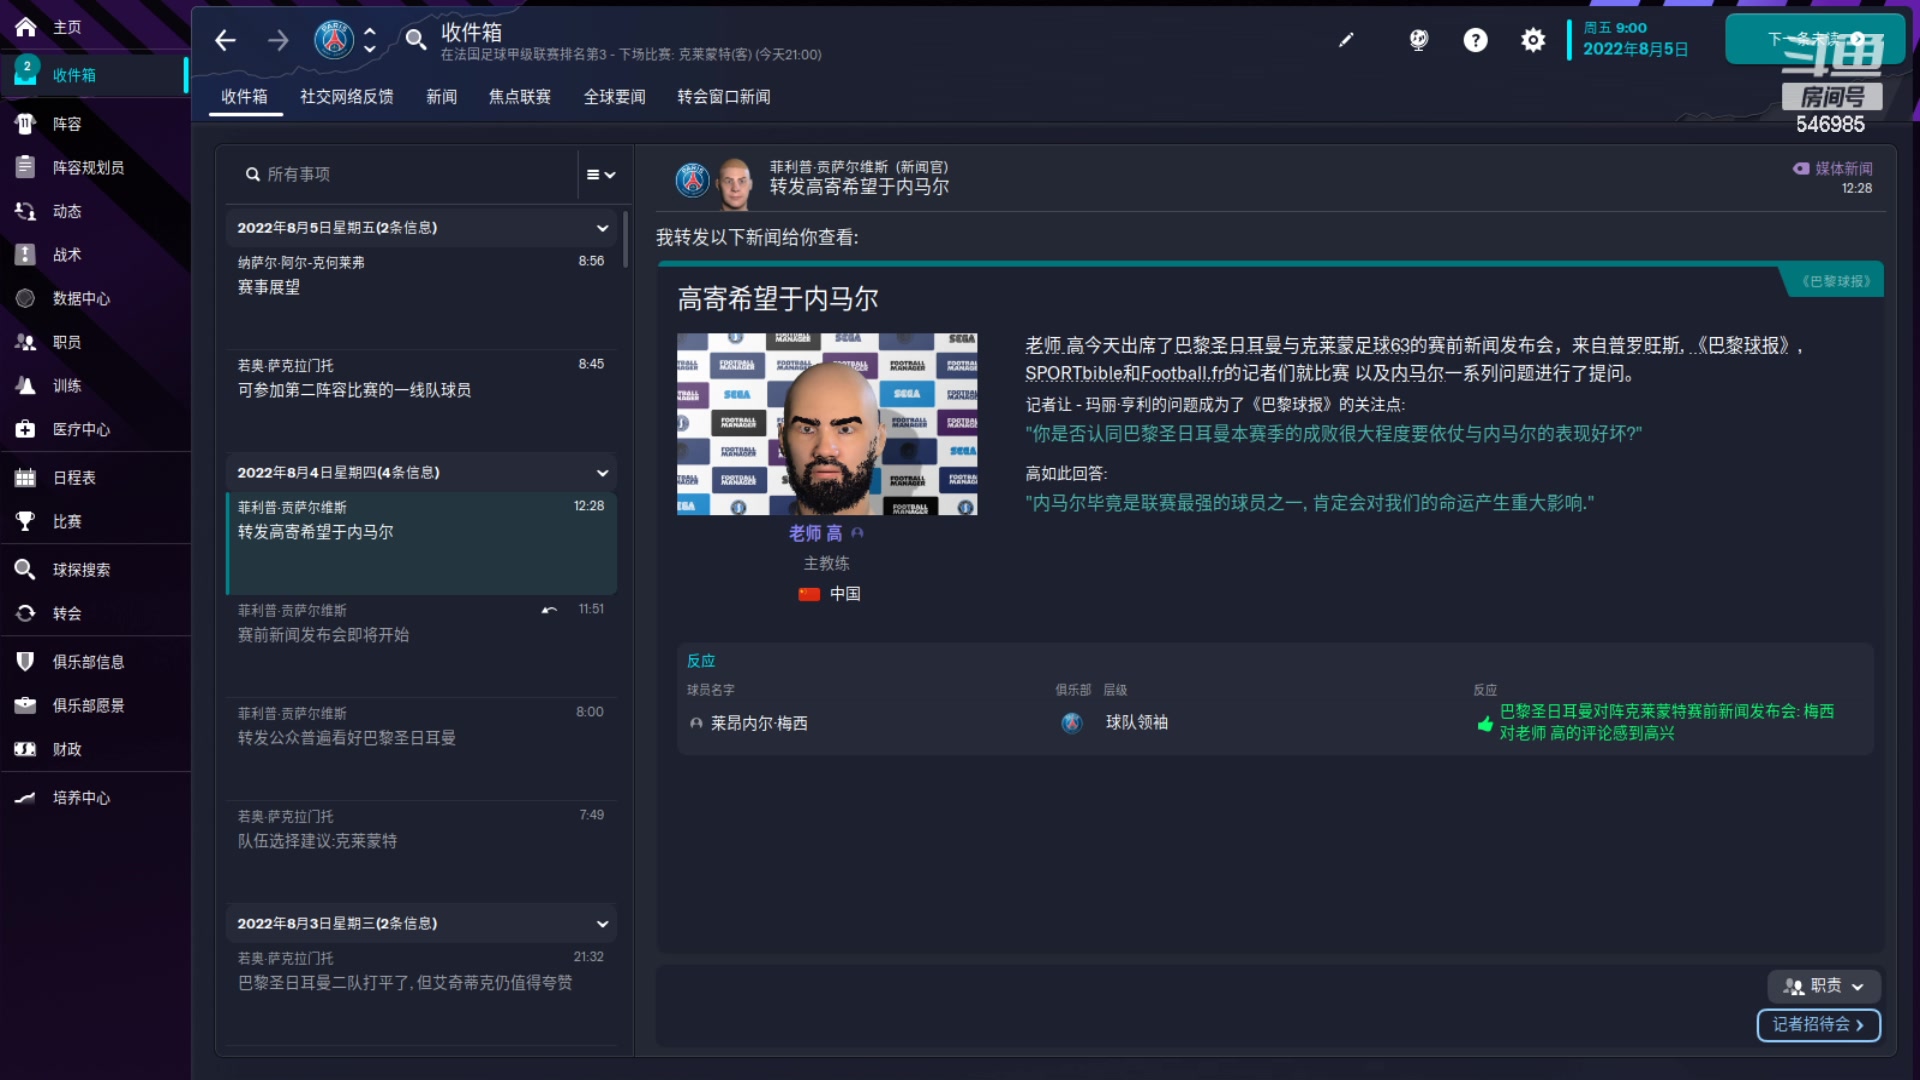
Task: Open the 球探搜索 scouting search icon
Action: tap(25, 570)
